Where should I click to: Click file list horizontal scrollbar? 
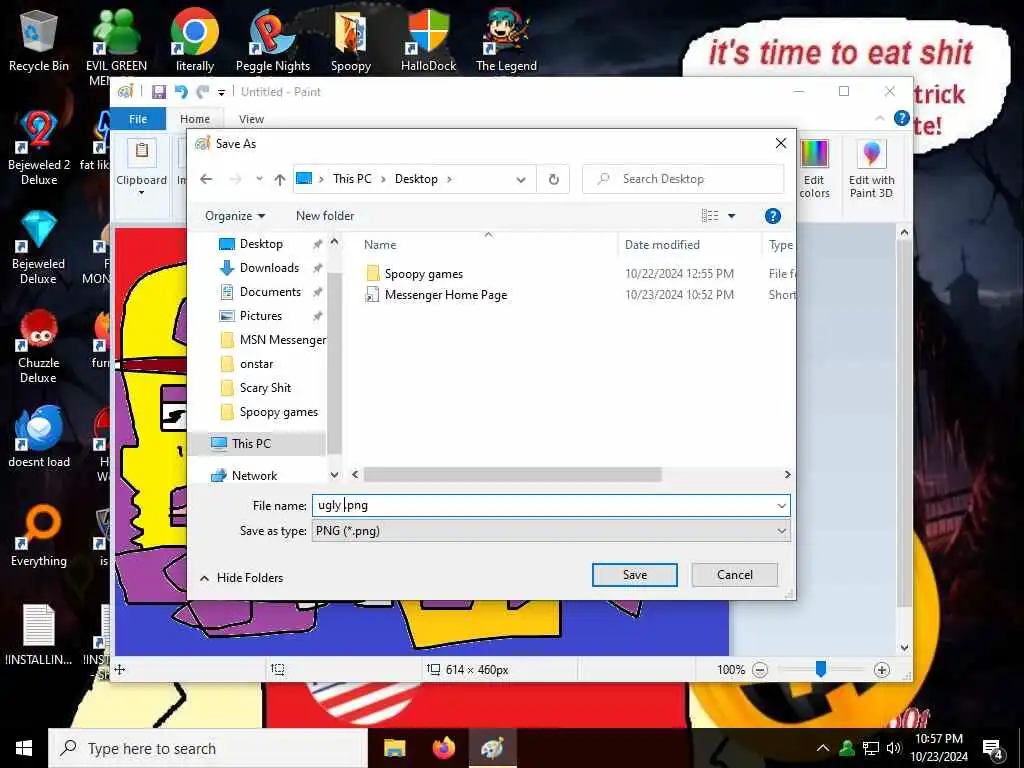(513, 475)
